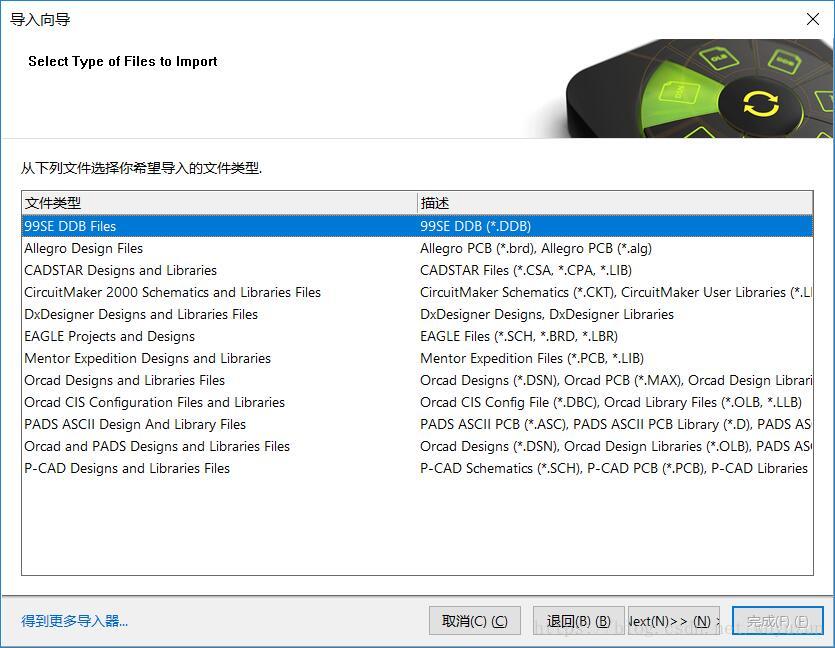
Task: Select P-CAD Designs and Libraries Files
Action: pyautogui.click(x=127, y=468)
